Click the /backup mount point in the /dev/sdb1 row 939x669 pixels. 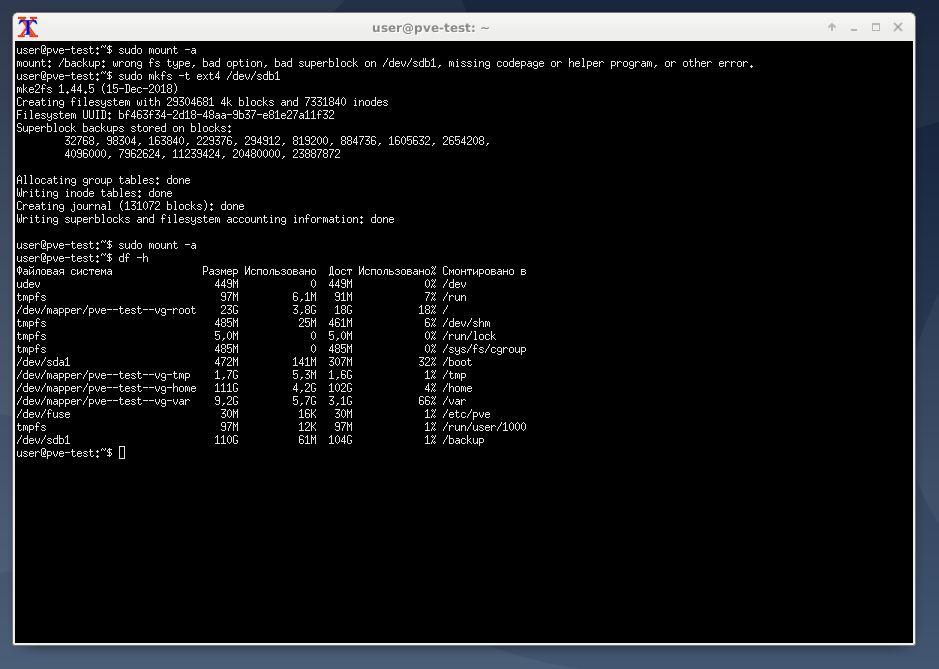463,440
